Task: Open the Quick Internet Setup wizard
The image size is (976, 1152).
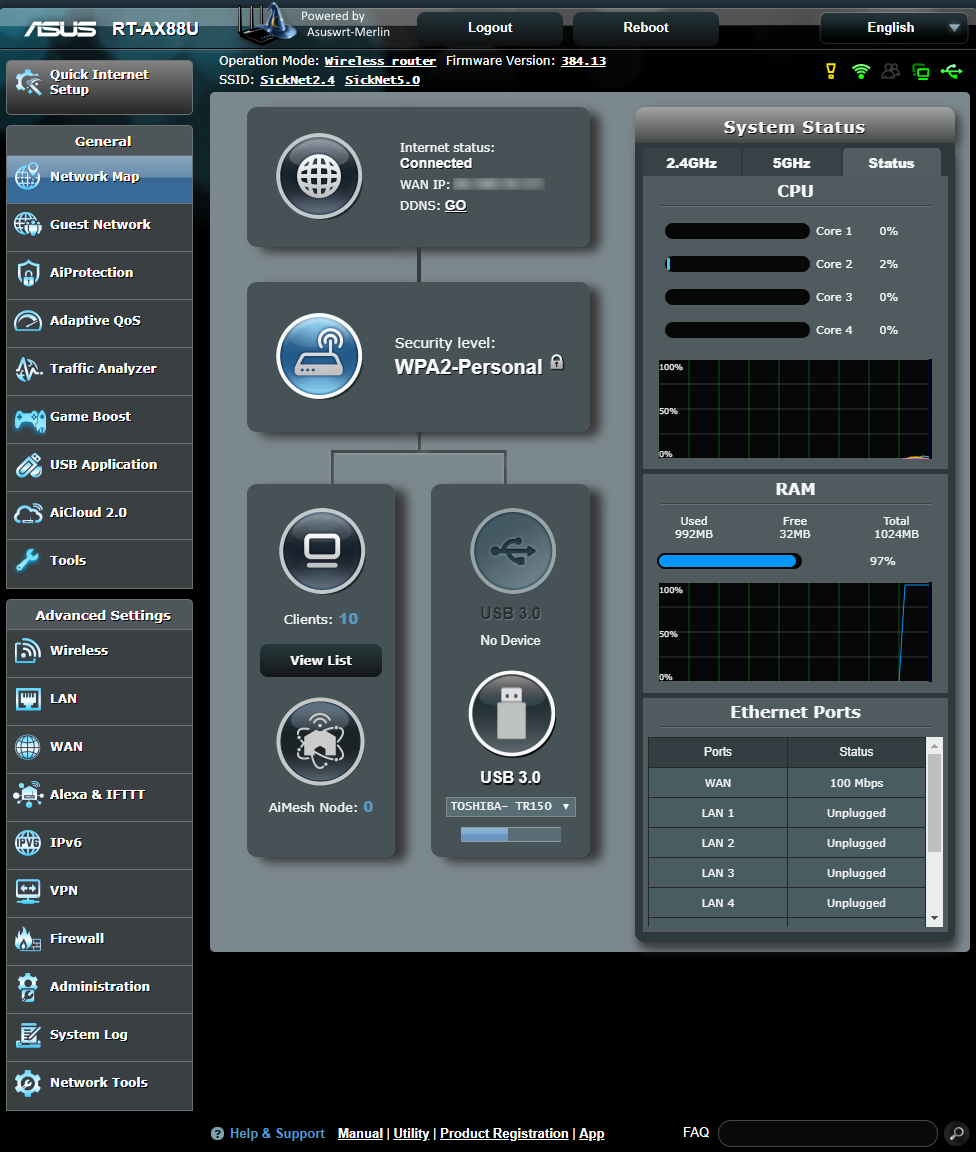Action: (x=99, y=87)
